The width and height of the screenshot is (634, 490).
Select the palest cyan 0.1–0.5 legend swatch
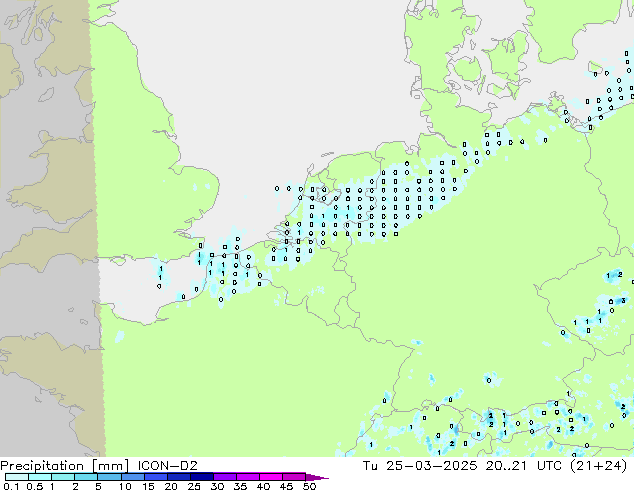[x=17, y=477]
